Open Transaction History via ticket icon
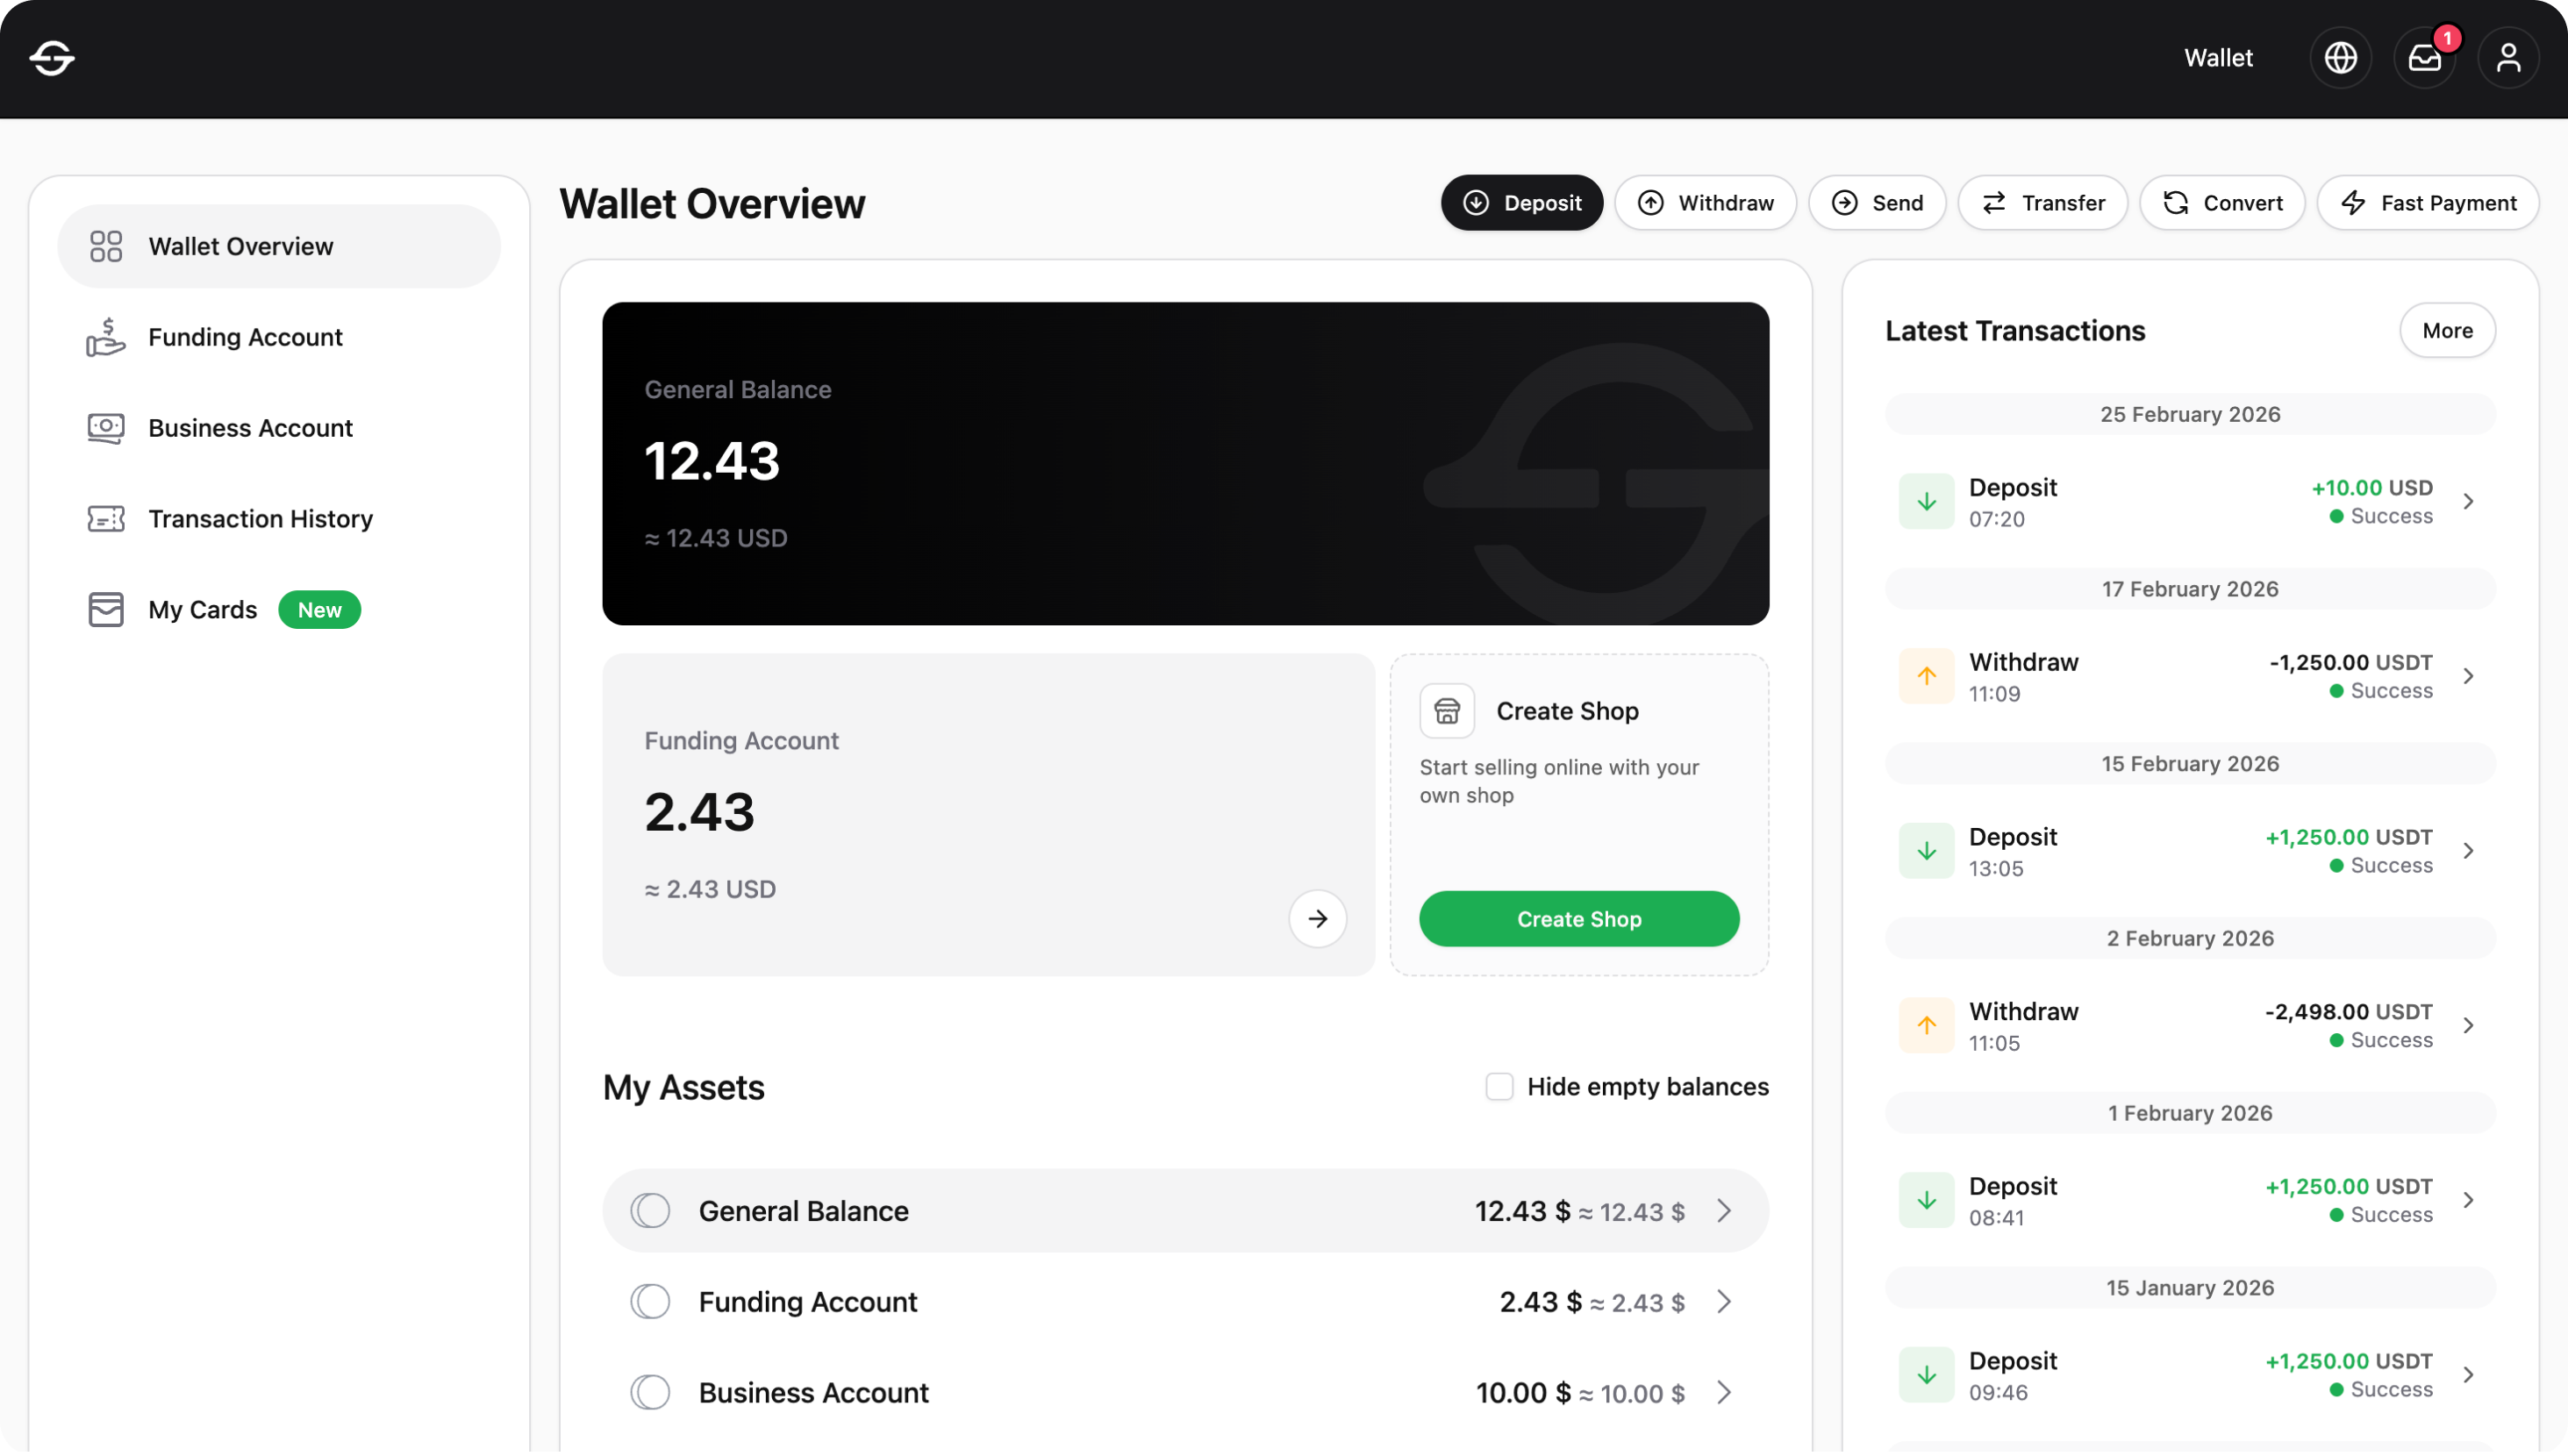The width and height of the screenshot is (2568, 1456). [105, 518]
